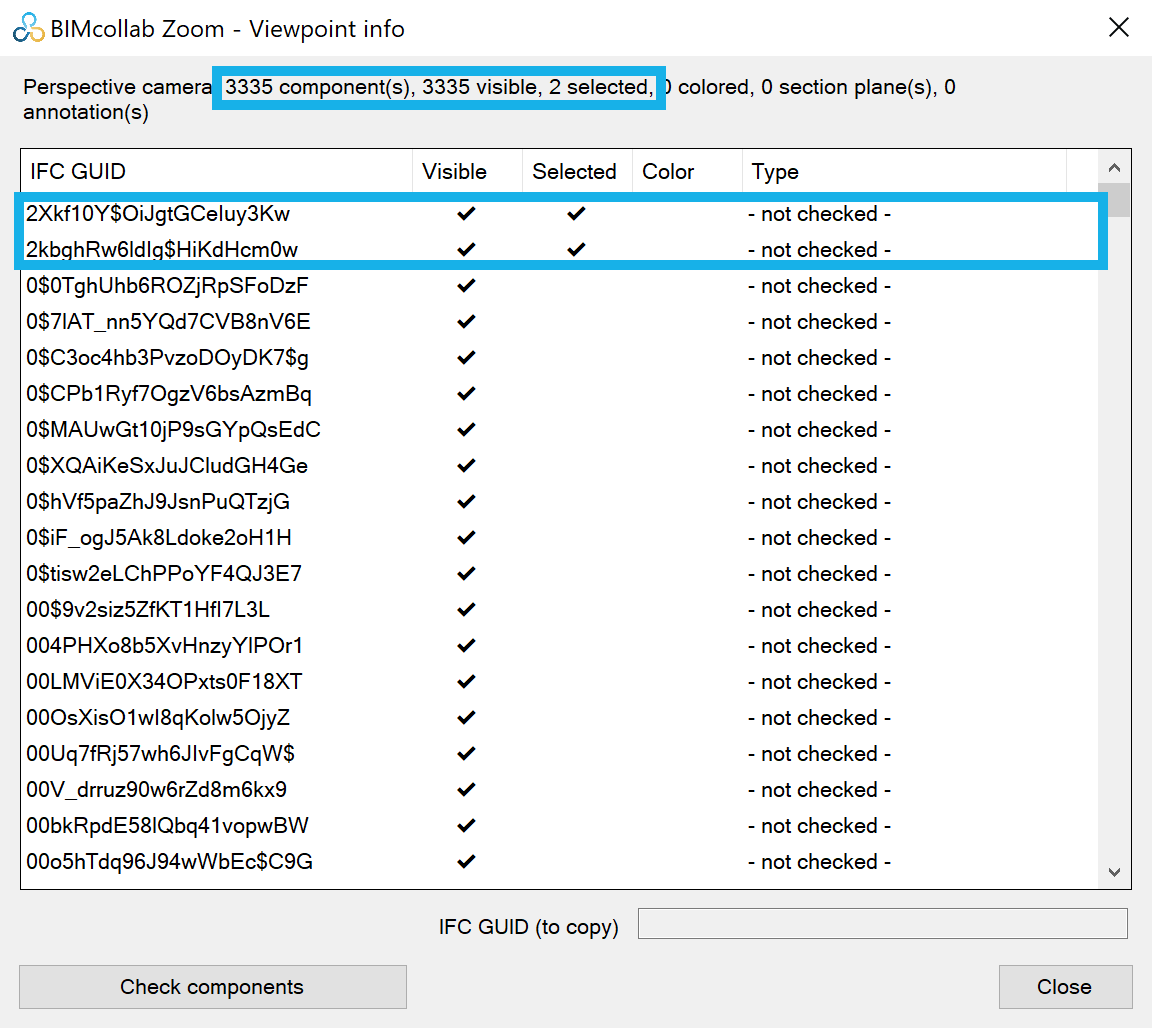Sort by the Color column header

tap(687, 171)
